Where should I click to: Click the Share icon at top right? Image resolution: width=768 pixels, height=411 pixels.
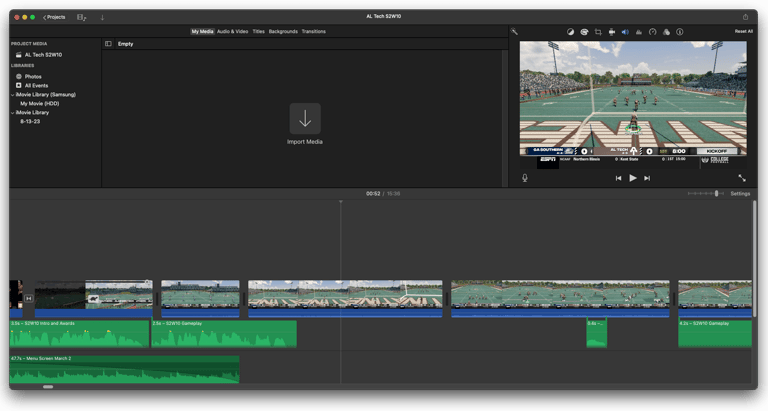(745, 17)
